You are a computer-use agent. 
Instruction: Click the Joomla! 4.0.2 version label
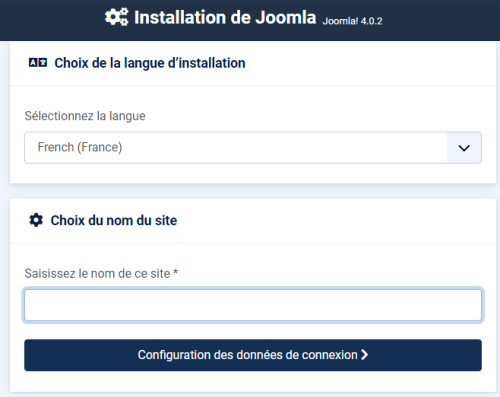[x=352, y=21]
